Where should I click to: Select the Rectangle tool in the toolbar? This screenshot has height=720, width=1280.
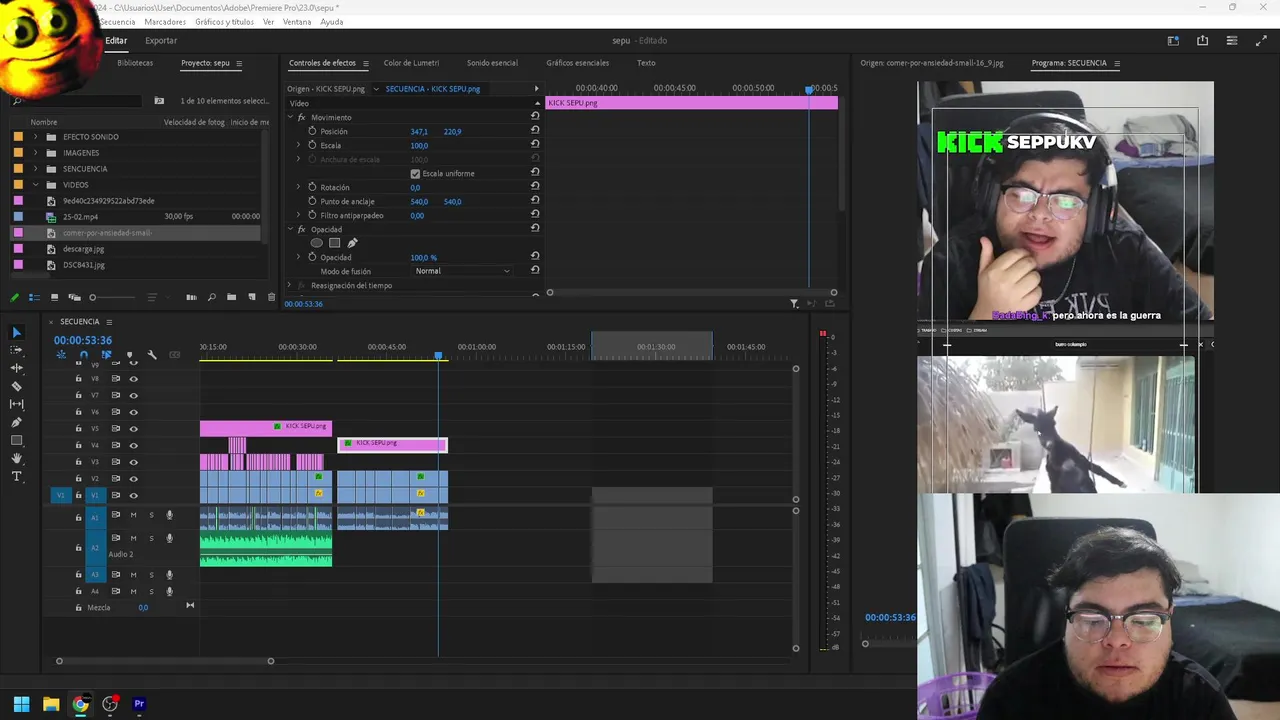16,440
